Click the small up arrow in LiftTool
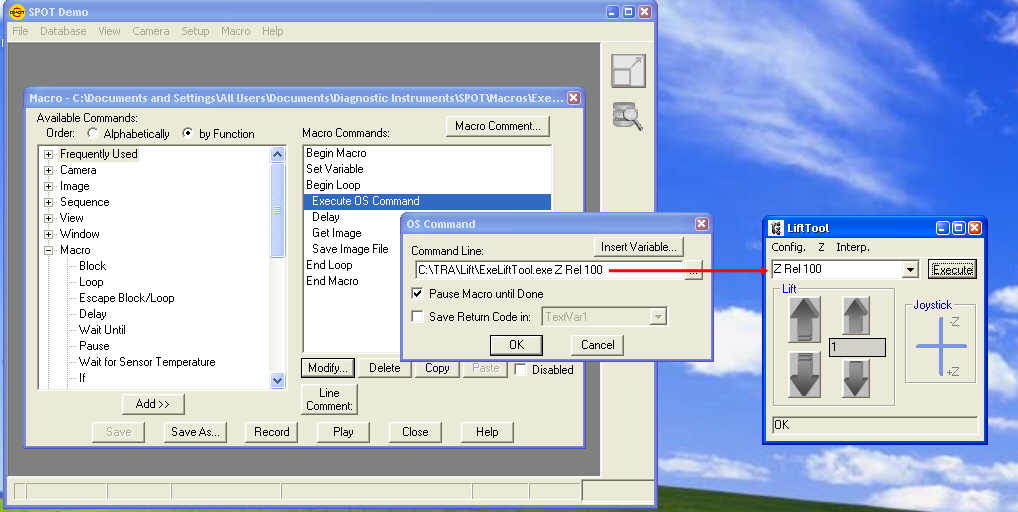The height and width of the screenshot is (512, 1018). point(856,315)
